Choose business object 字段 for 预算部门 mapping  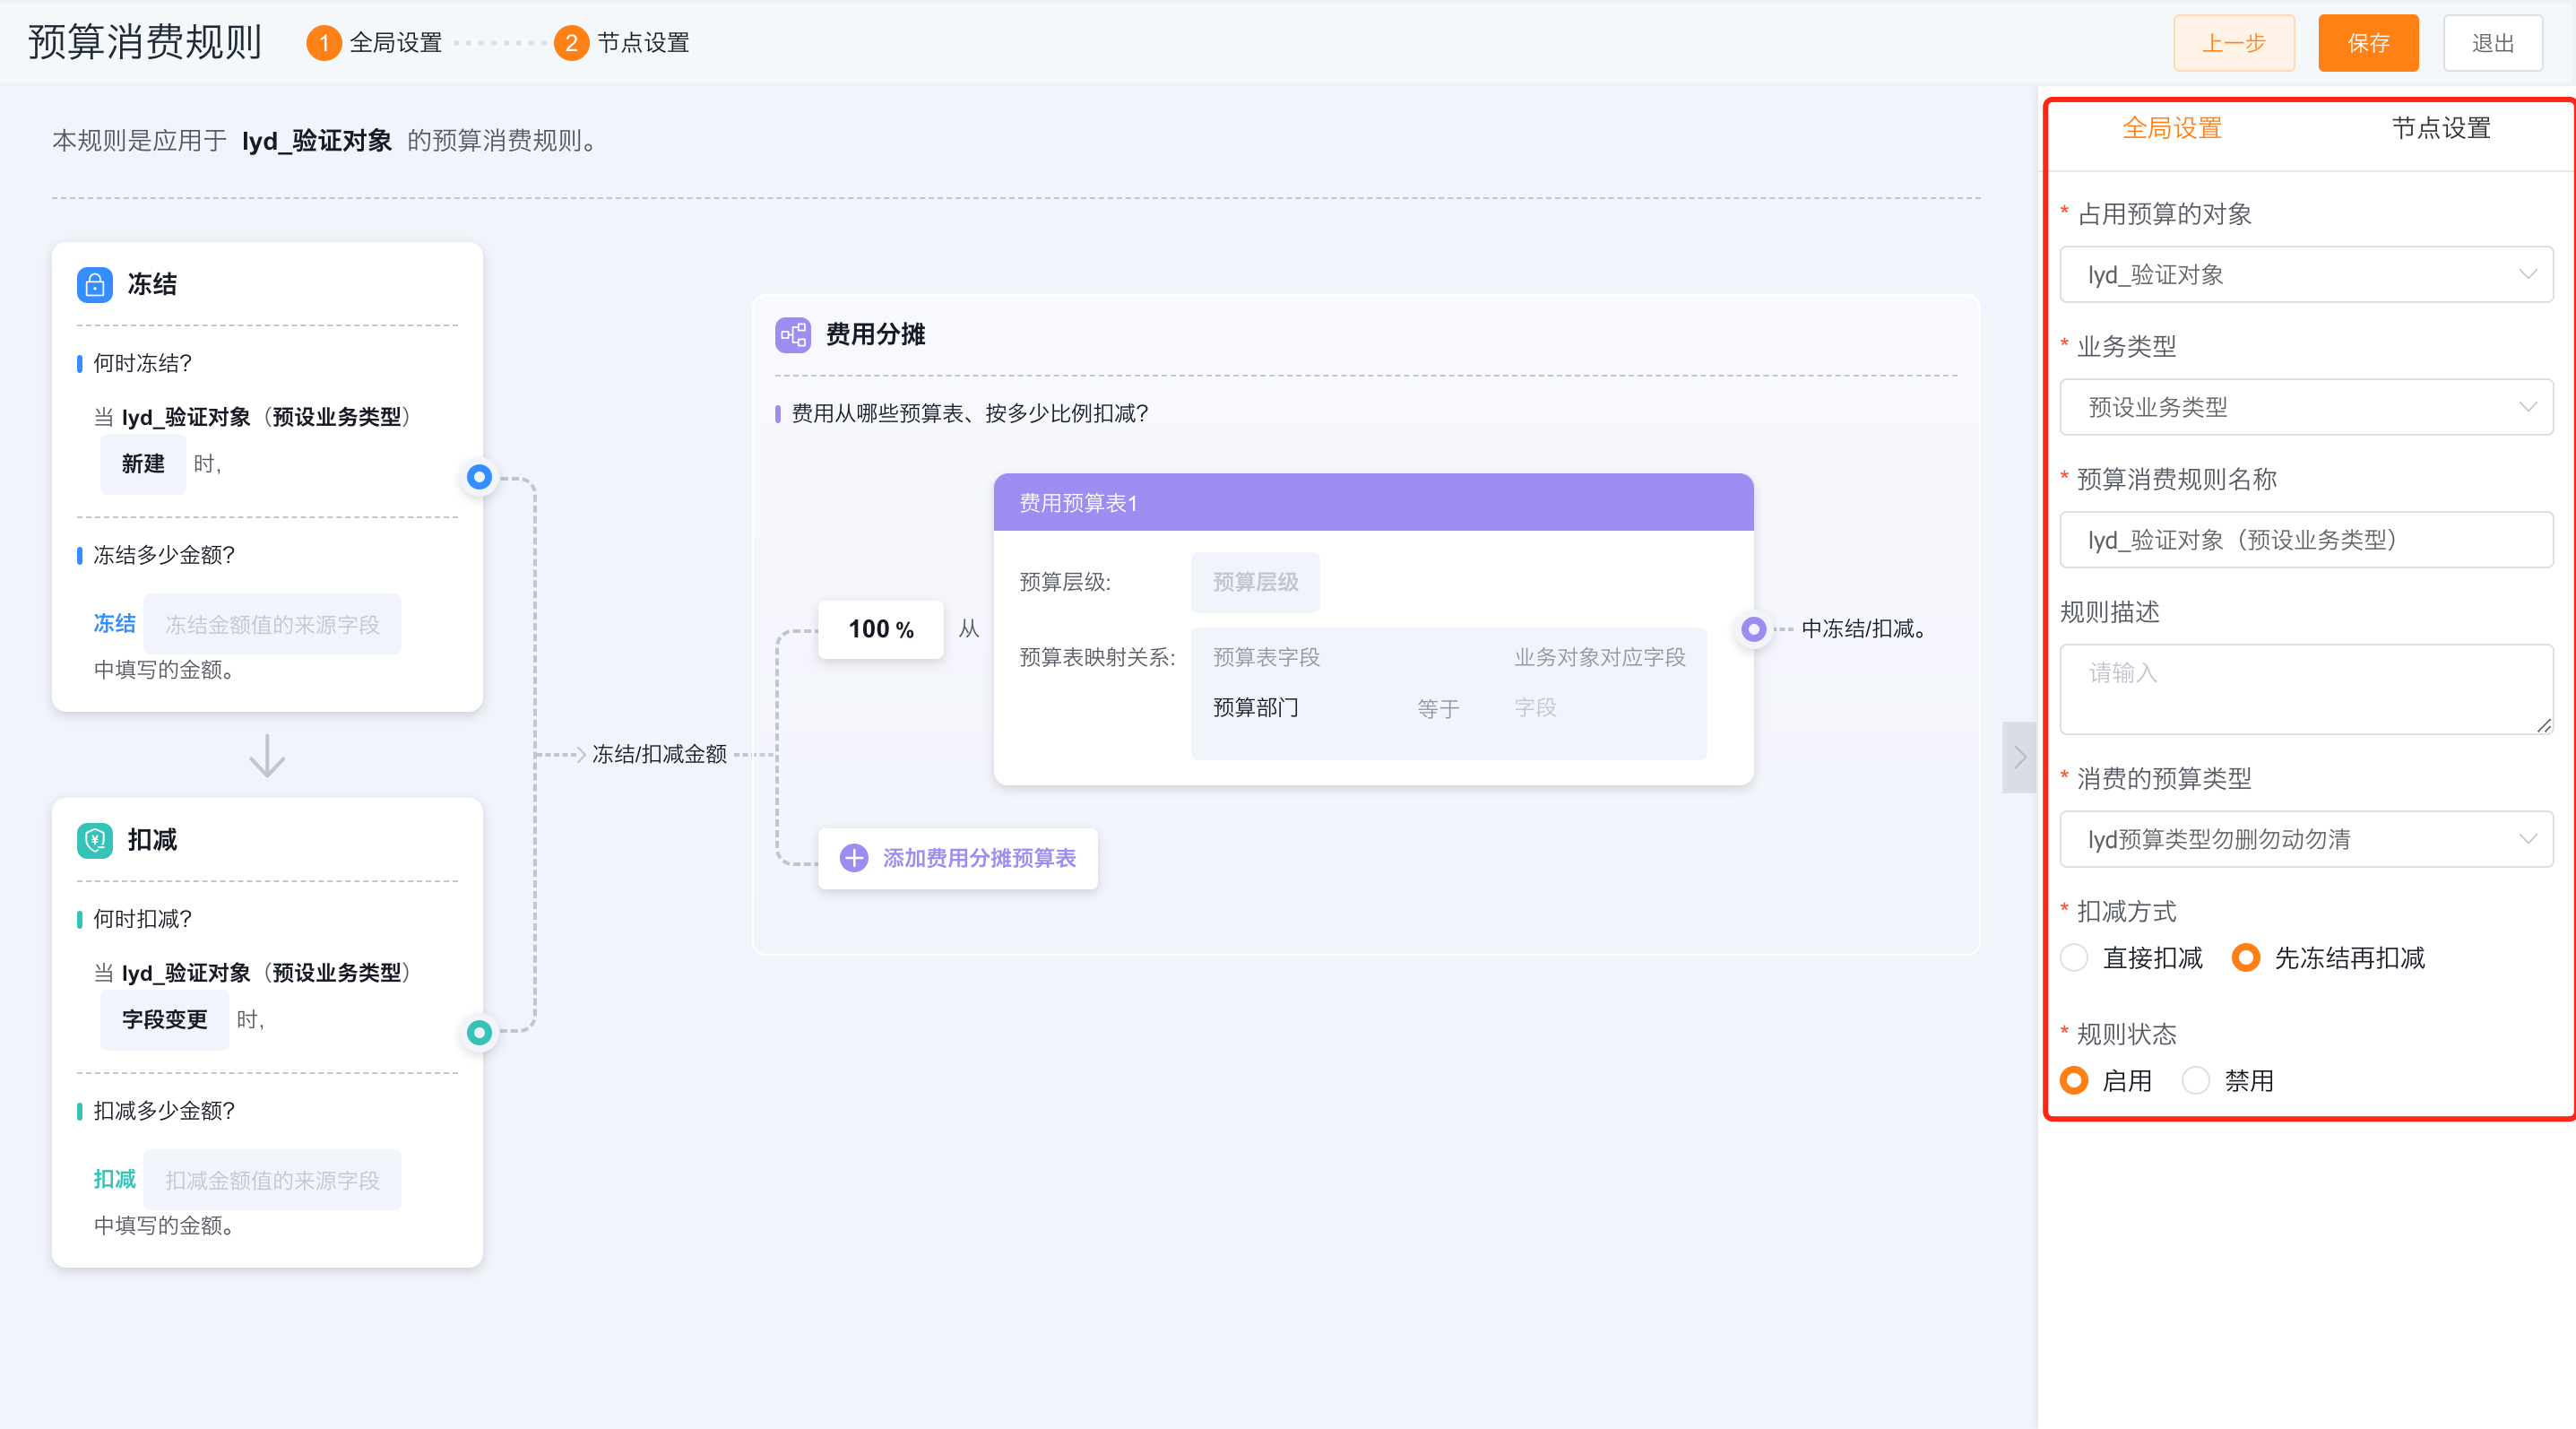point(1535,708)
